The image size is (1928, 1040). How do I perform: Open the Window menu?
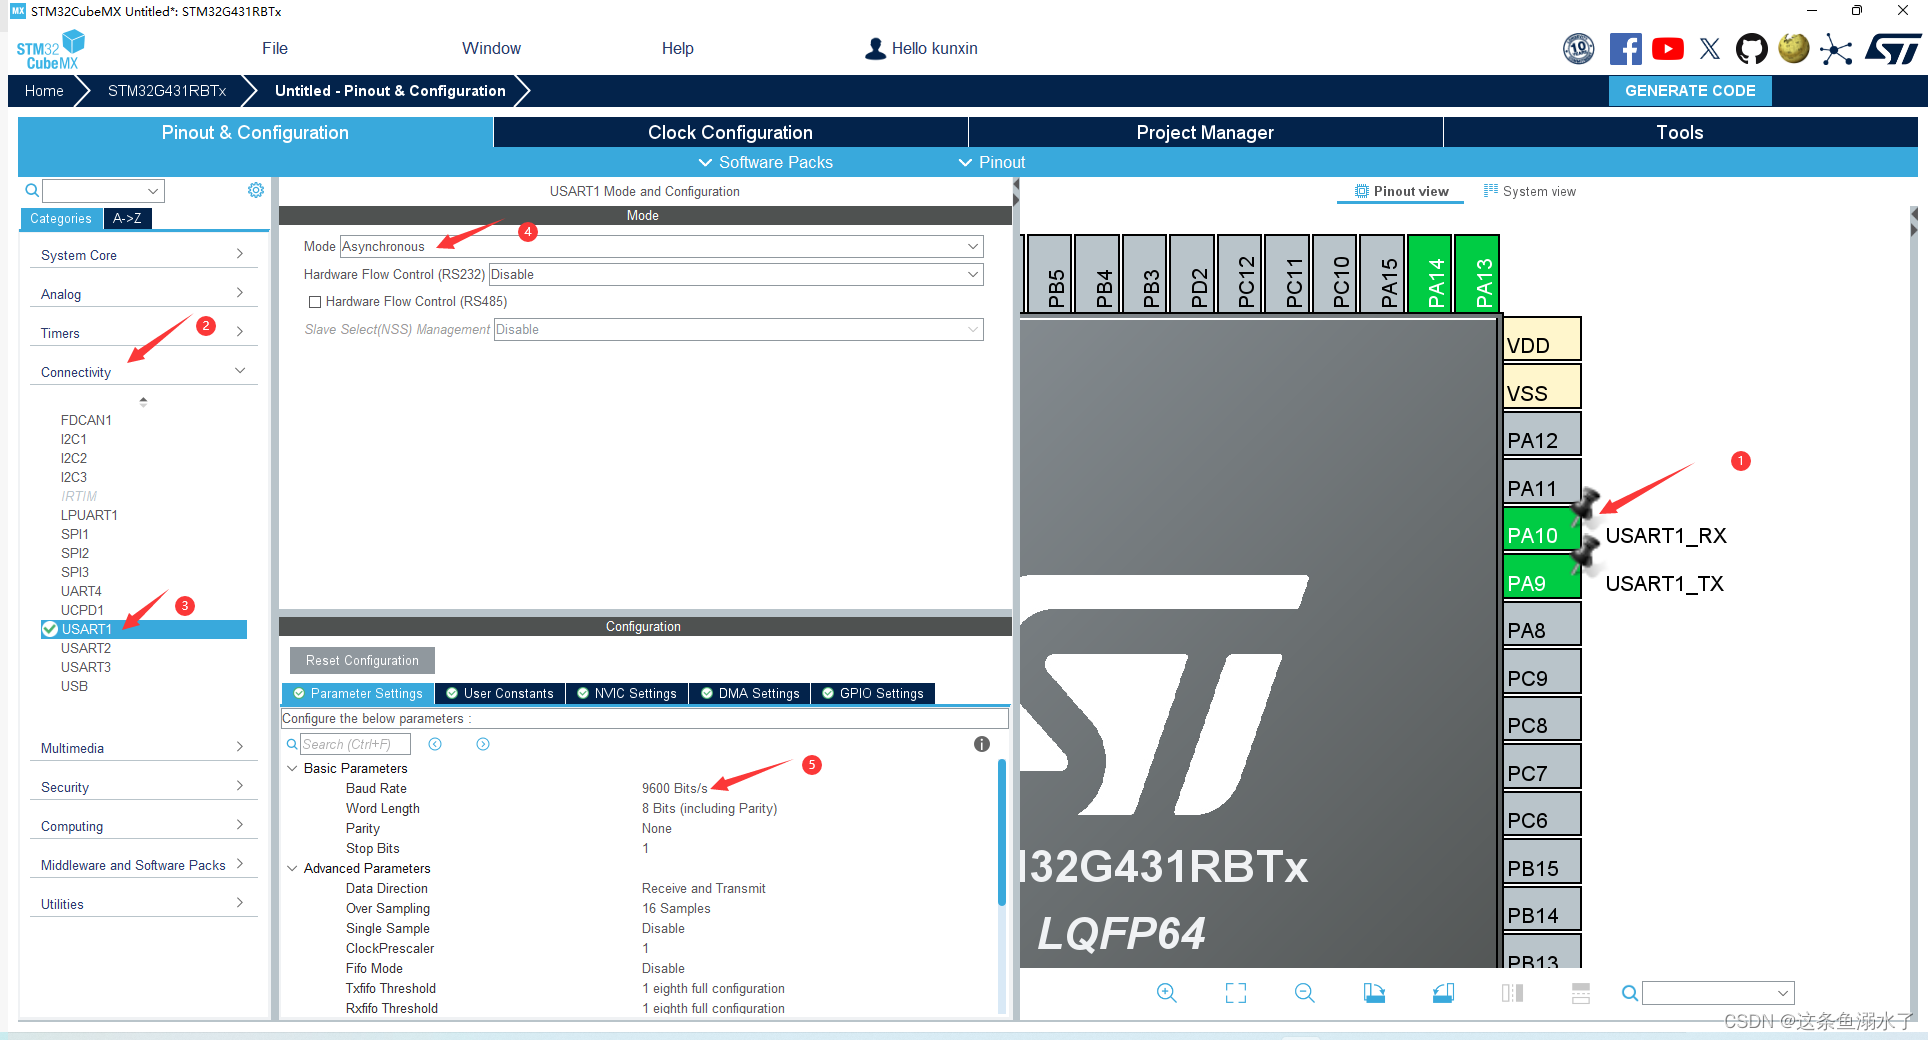click(491, 48)
